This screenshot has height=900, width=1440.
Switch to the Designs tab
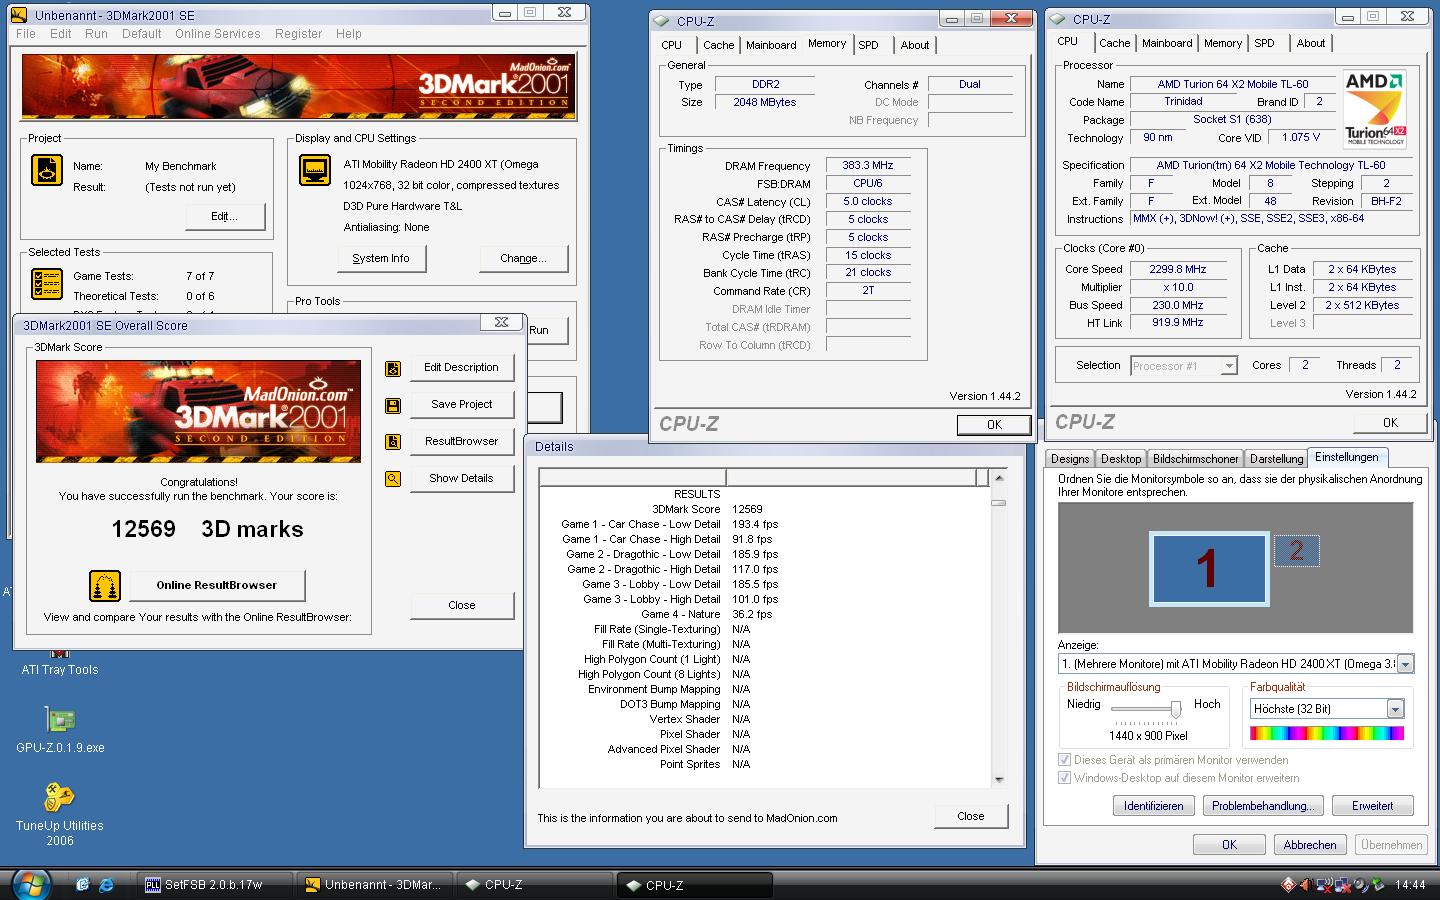tap(1070, 459)
